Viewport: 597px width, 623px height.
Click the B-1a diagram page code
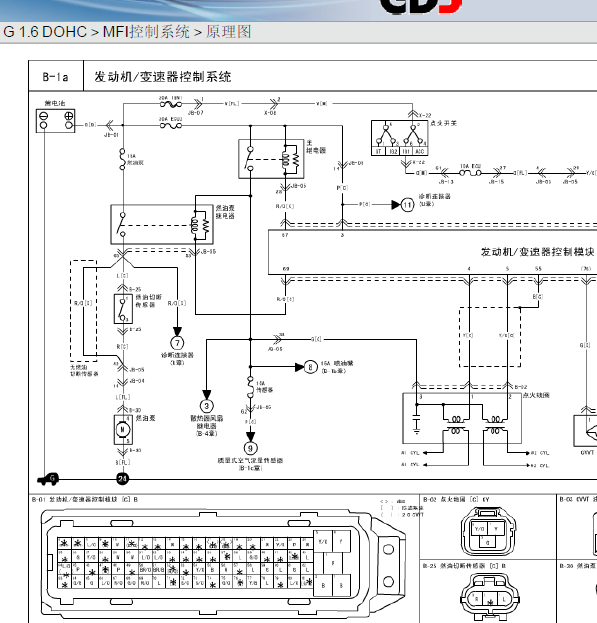56,76
